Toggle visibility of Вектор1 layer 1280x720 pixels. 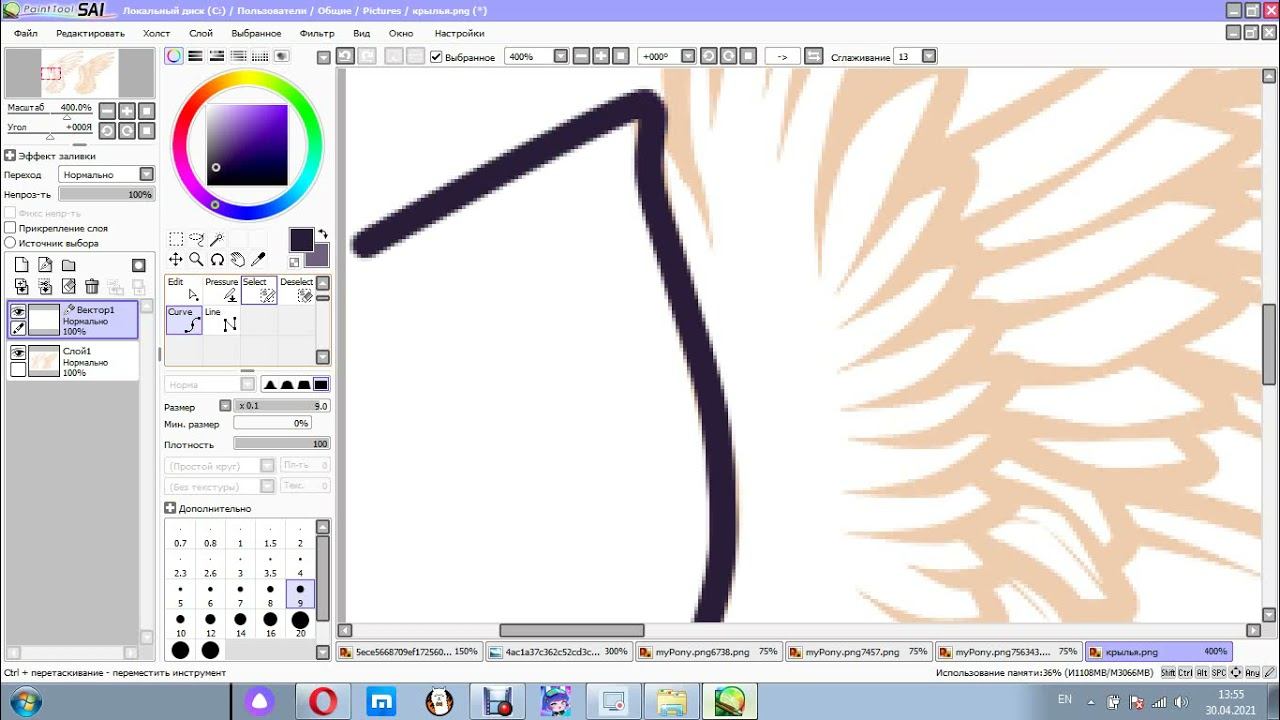click(18, 312)
